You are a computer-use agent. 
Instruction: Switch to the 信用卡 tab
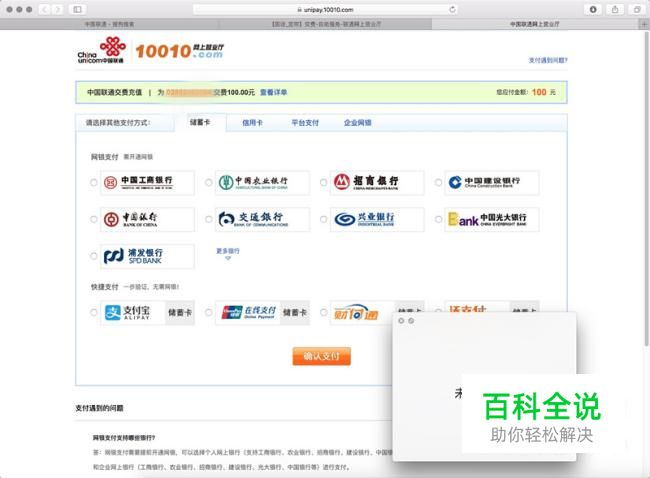[252, 123]
